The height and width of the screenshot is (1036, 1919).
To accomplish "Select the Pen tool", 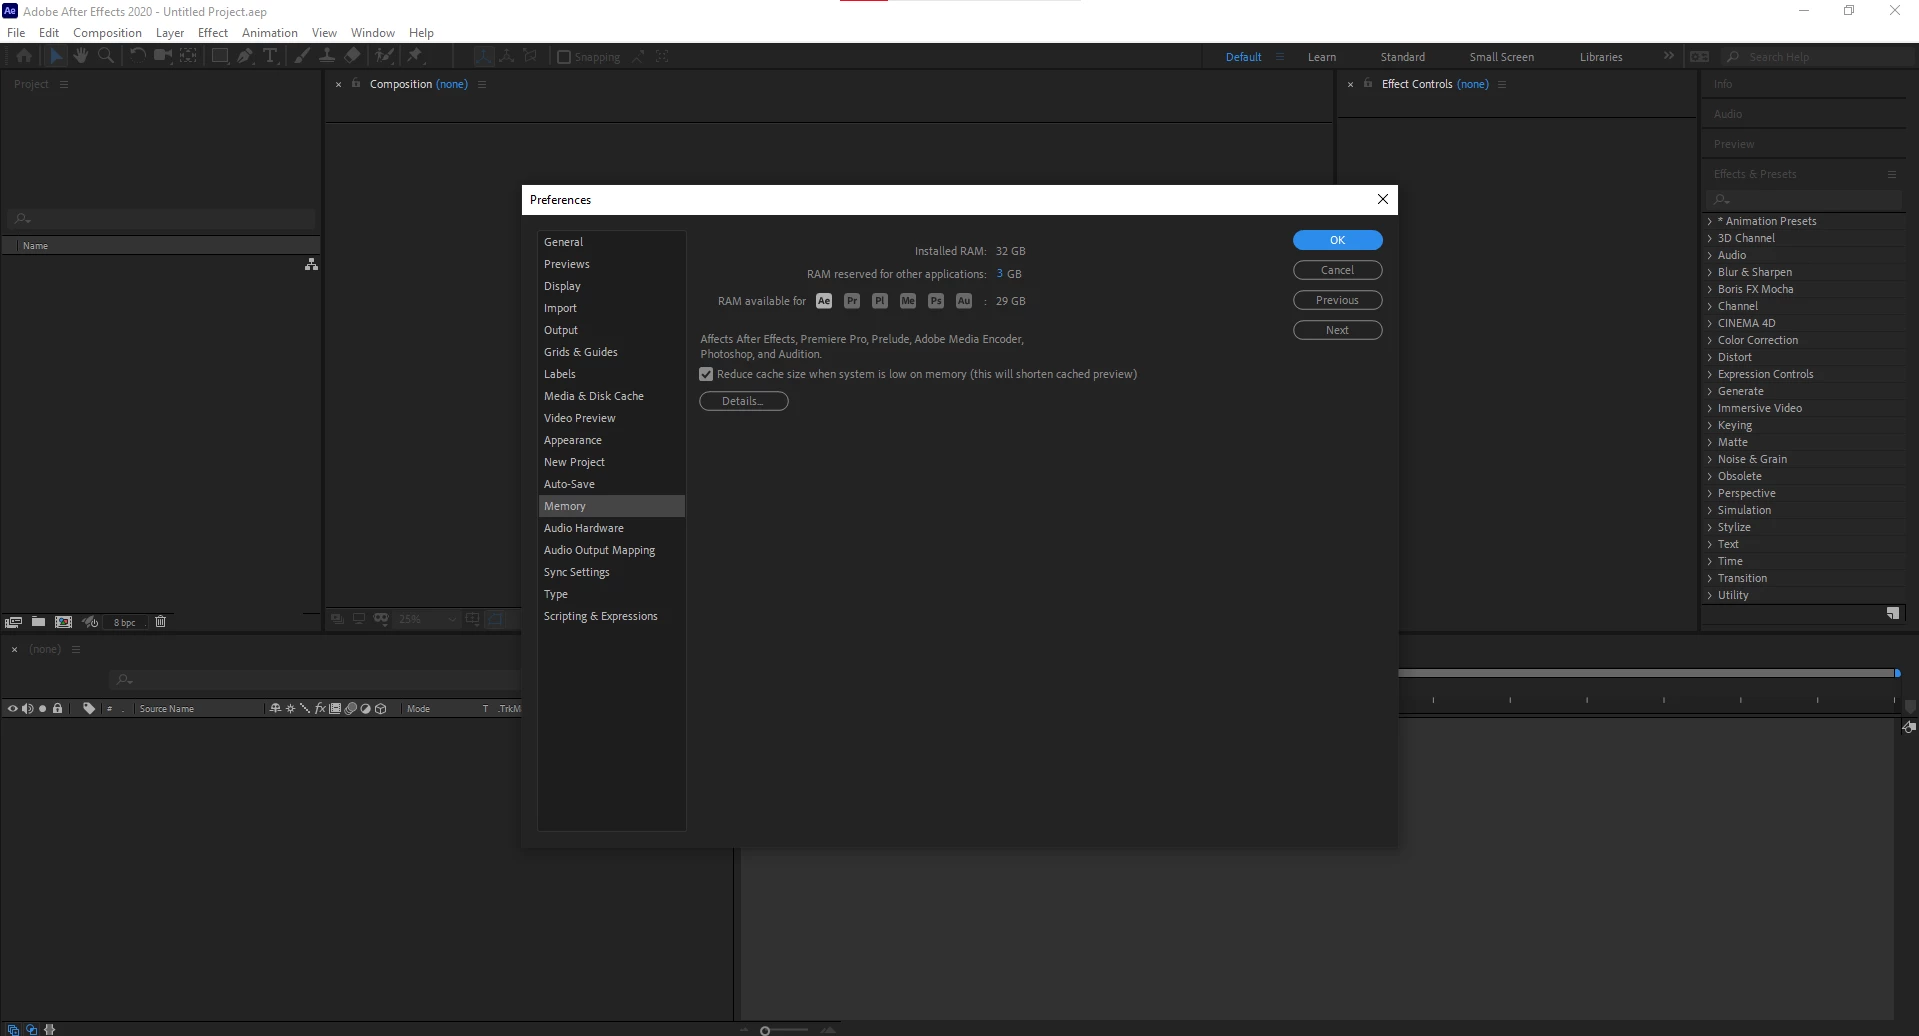I will pos(245,56).
